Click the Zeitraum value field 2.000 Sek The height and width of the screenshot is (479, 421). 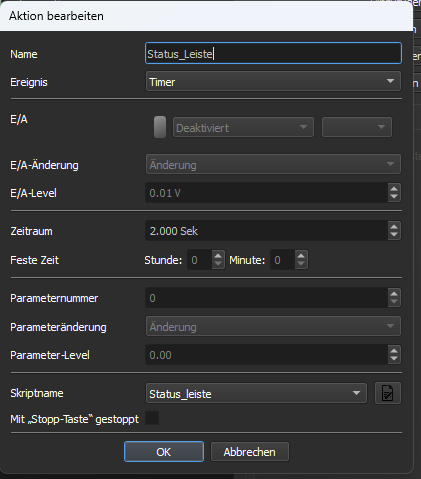point(267,231)
